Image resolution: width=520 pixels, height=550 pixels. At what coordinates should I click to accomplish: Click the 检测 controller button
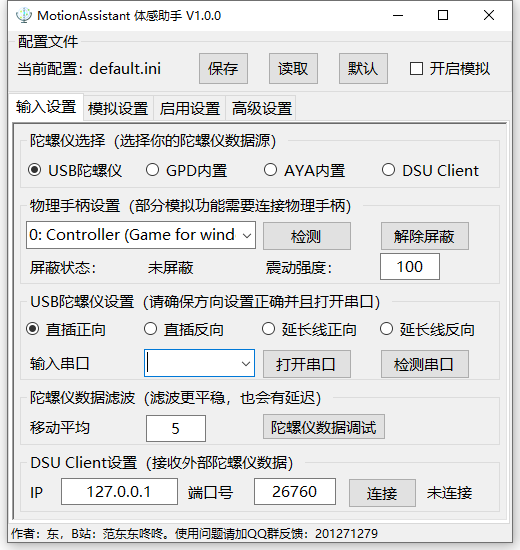click(307, 236)
